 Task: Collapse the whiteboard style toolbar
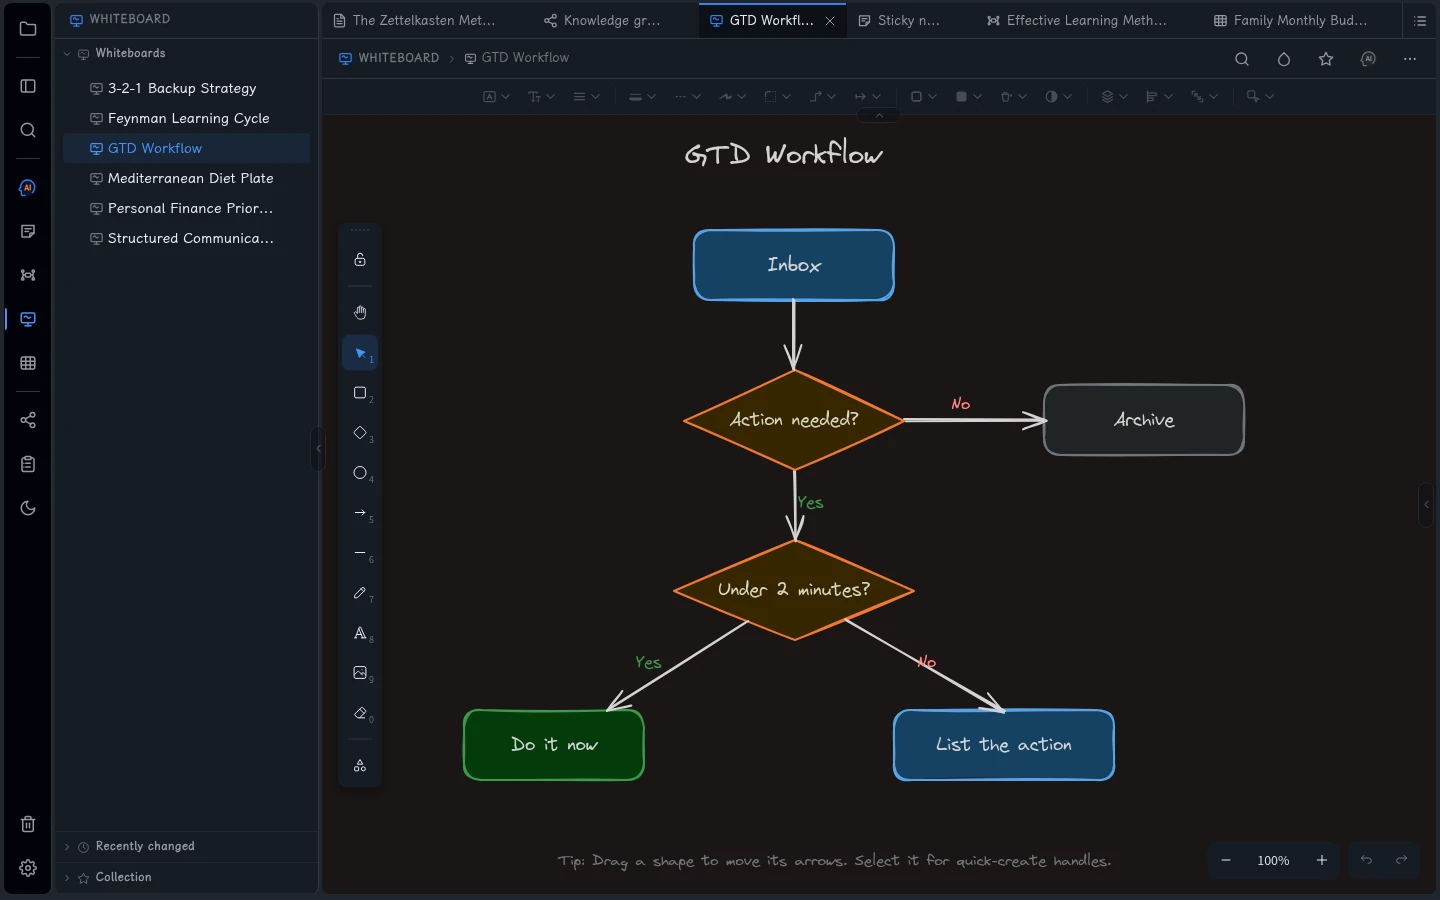click(x=879, y=116)
